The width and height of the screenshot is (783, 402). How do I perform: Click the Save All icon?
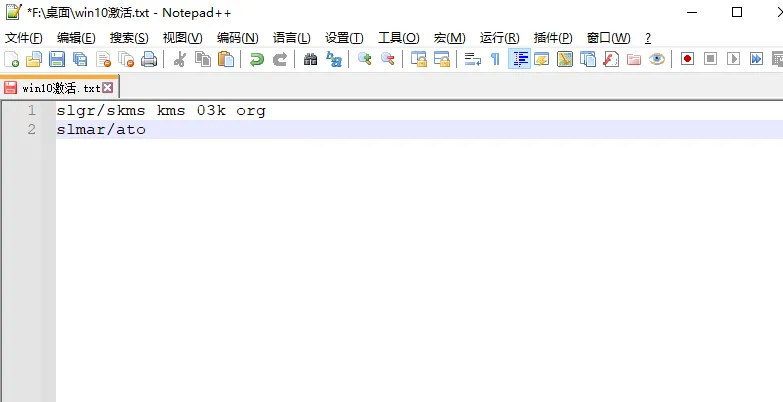(80, 59)
